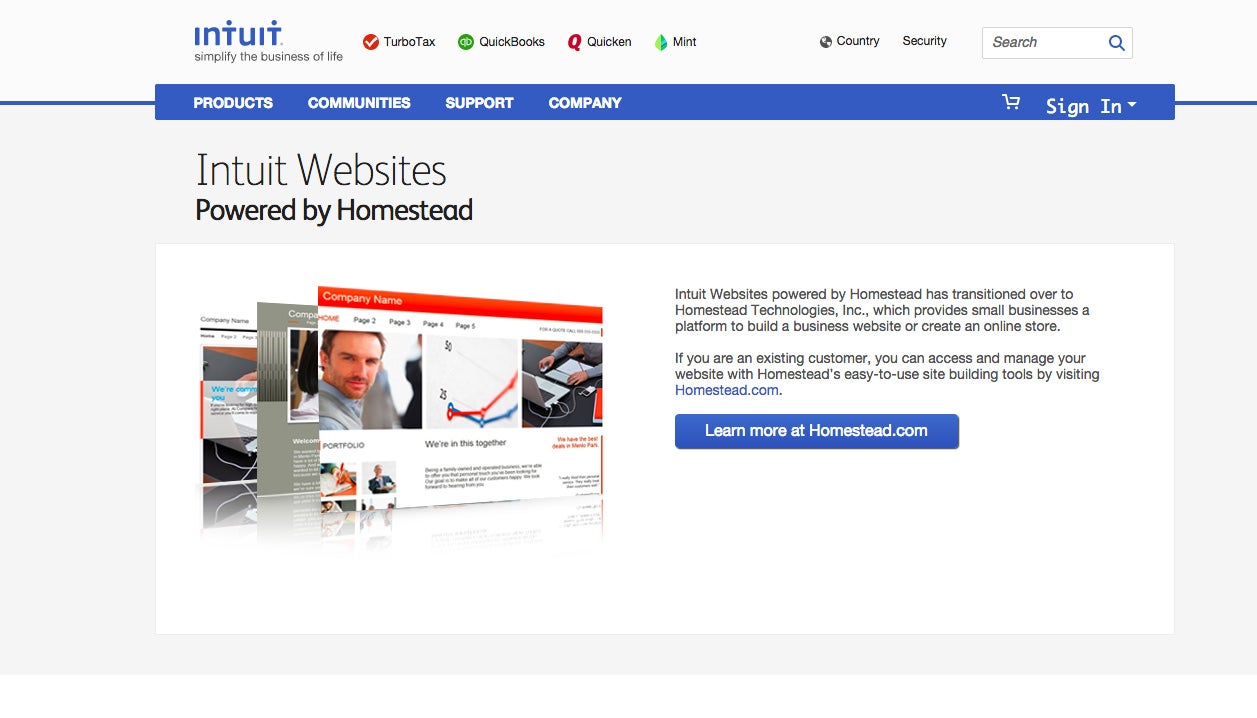Open the Country selector link
The width and height of the screenshot is (1257, 718).
[x=858, y=41]
